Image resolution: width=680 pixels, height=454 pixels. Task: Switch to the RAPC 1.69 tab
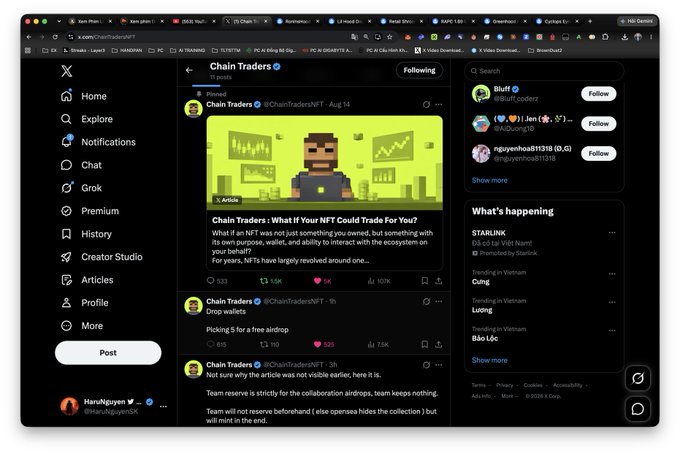pos(452,21)
